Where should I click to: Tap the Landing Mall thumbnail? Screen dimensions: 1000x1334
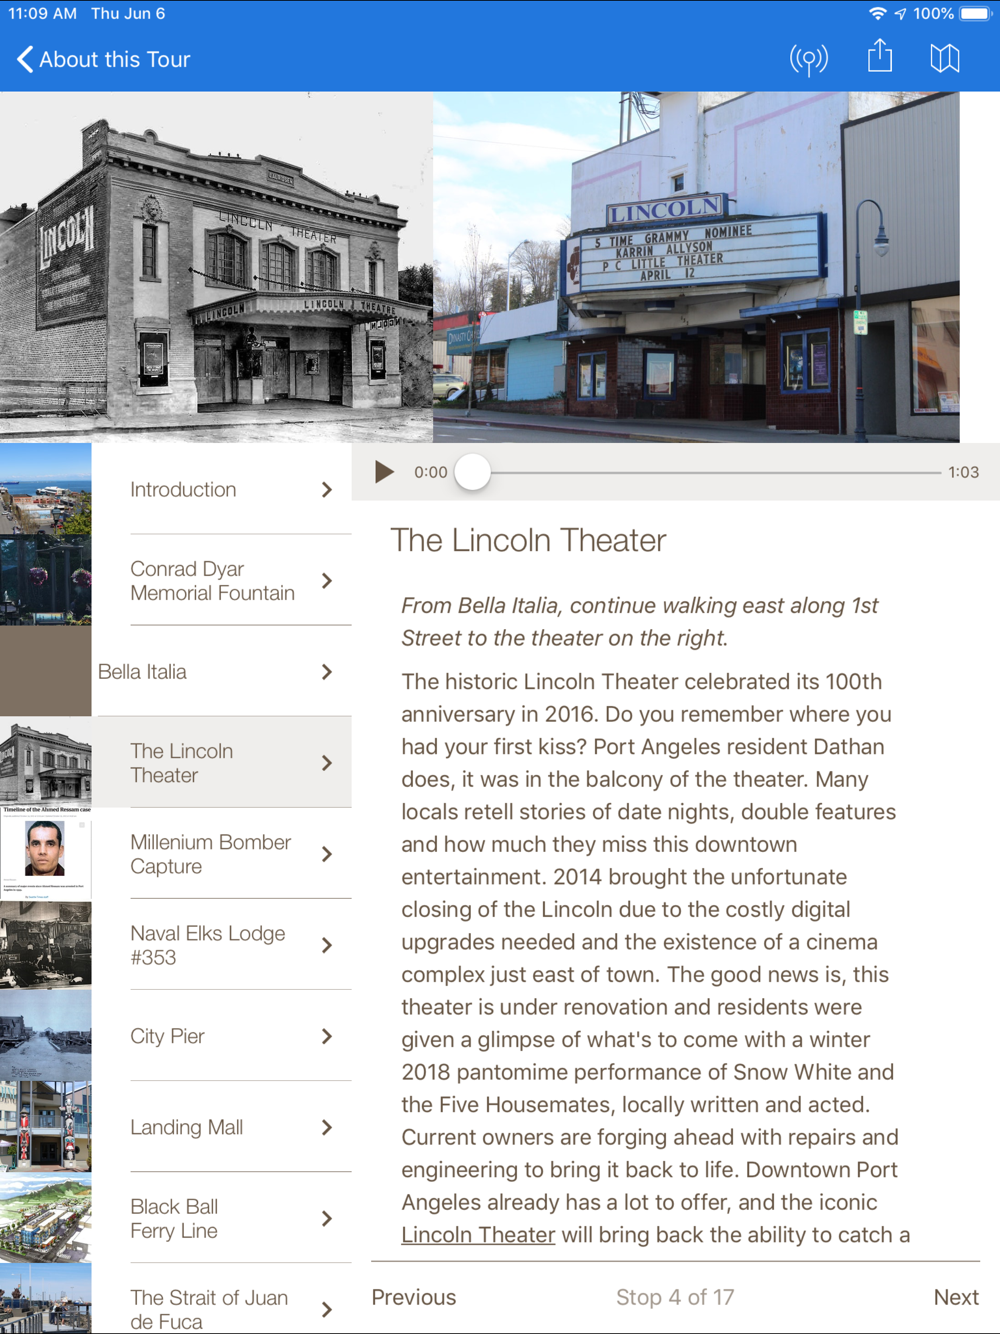click(x=46, y=1126)
